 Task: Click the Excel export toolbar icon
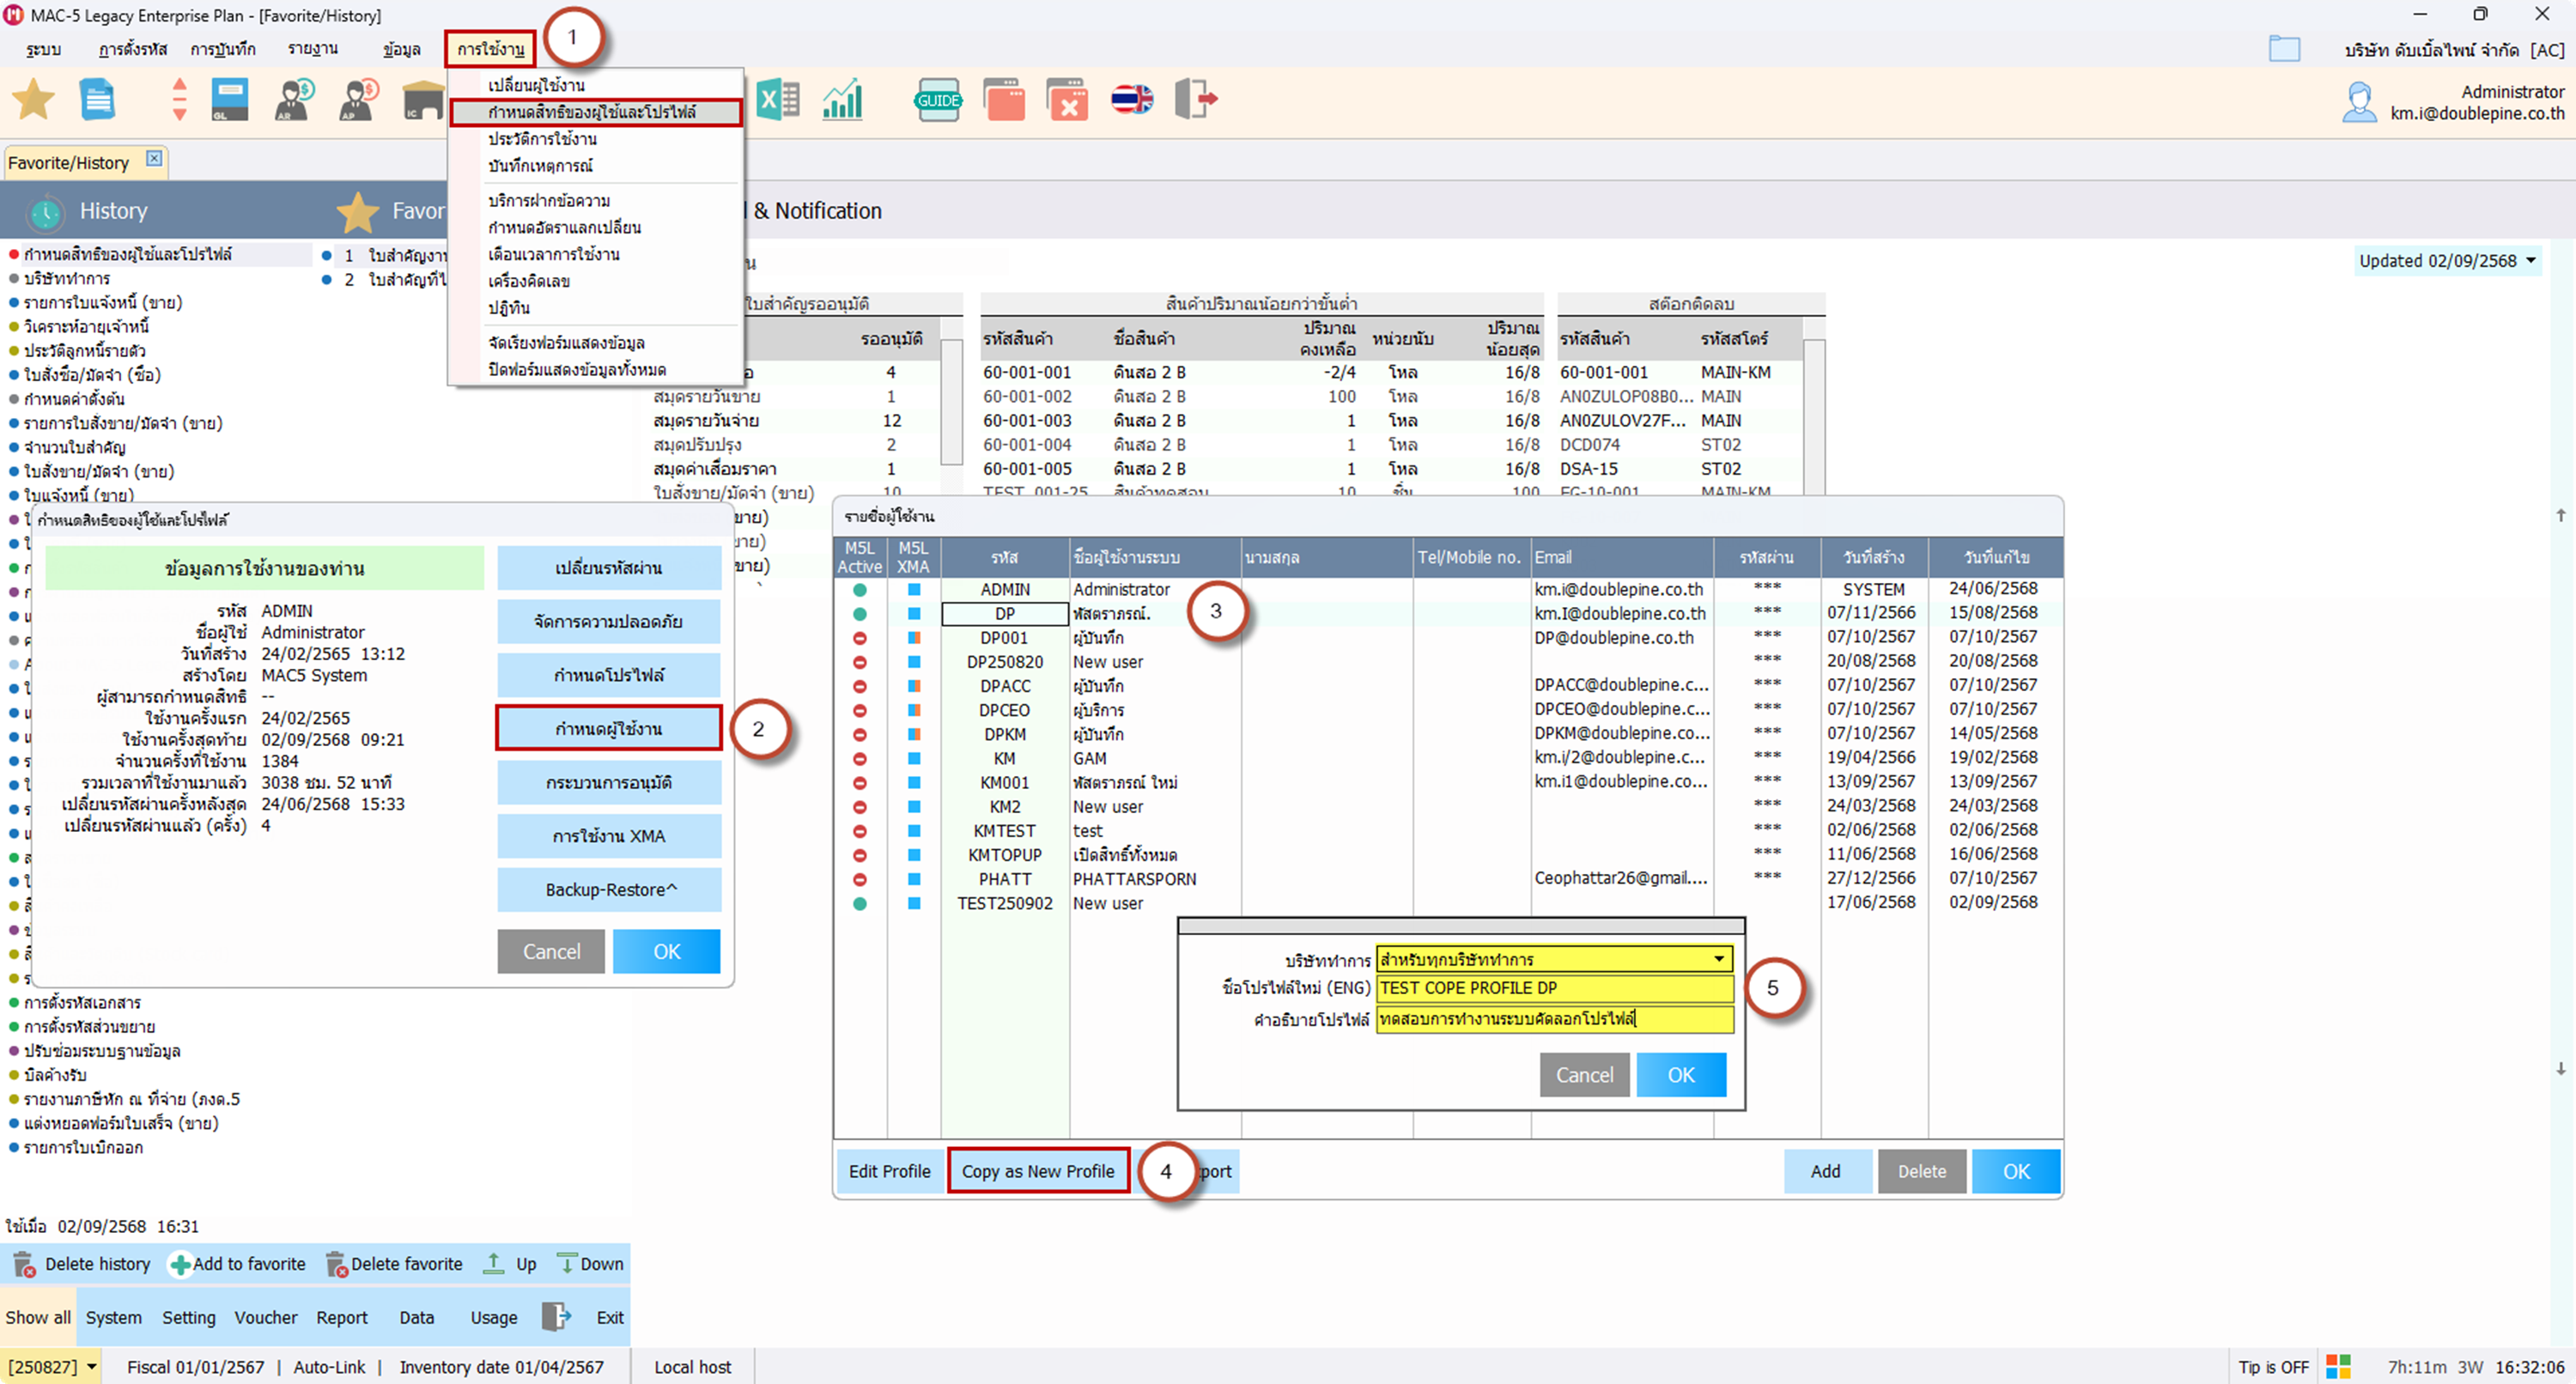click(x=778, y=100)
